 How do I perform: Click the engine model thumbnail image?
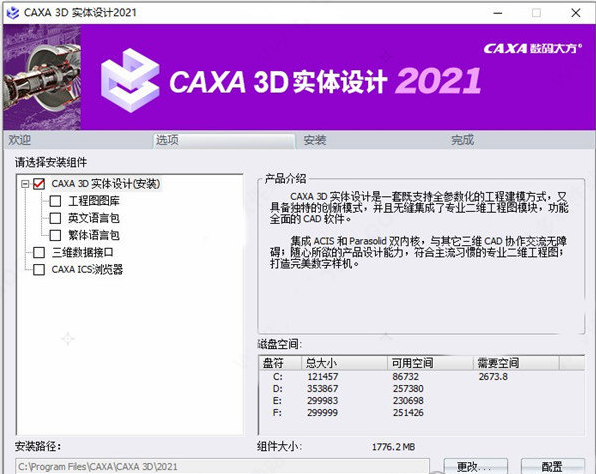pyautogui.click(x=42, y=78)
